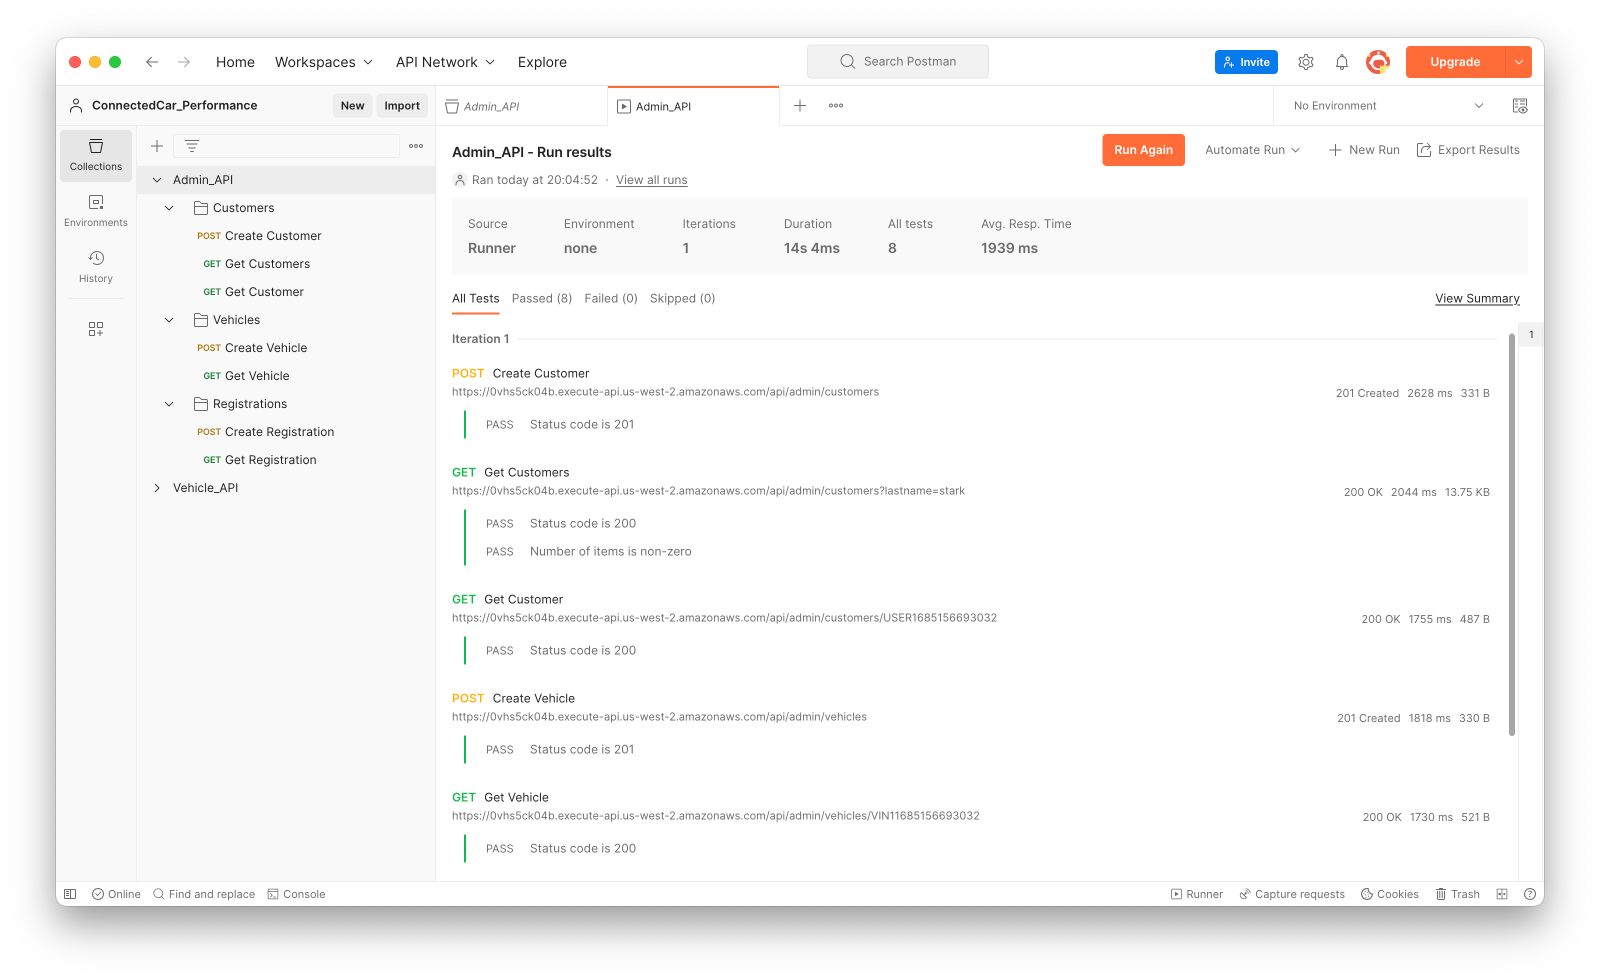The height and width of the screenshot is (980, 1600).
Task: Click Export Results
Action: [1468, 150]
